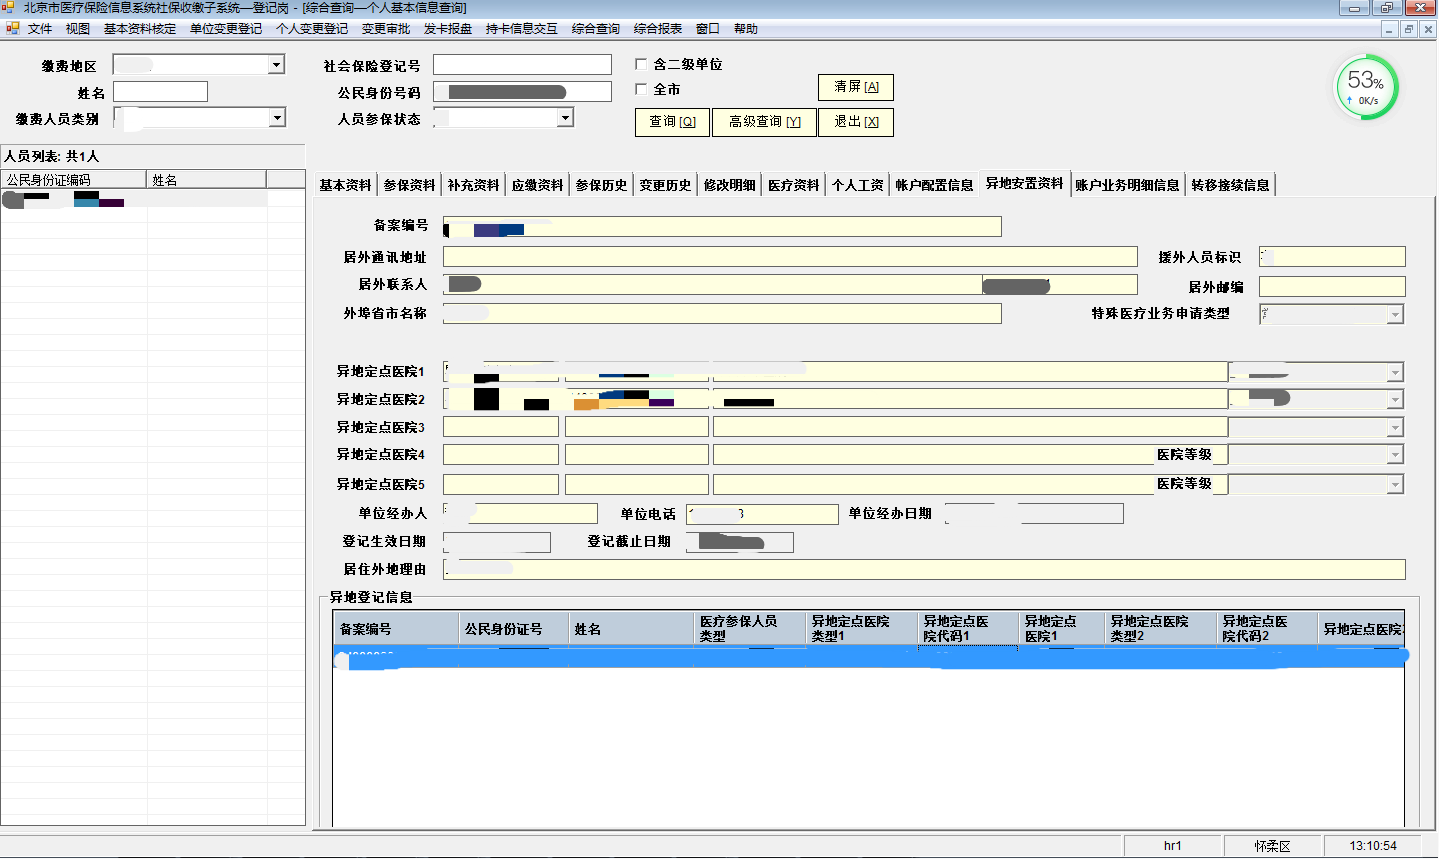Image resolution: width=1439 pixels, height=859 pixels.
Task: Click the 查询 [Q] button
Action: (x=672, y=122)
